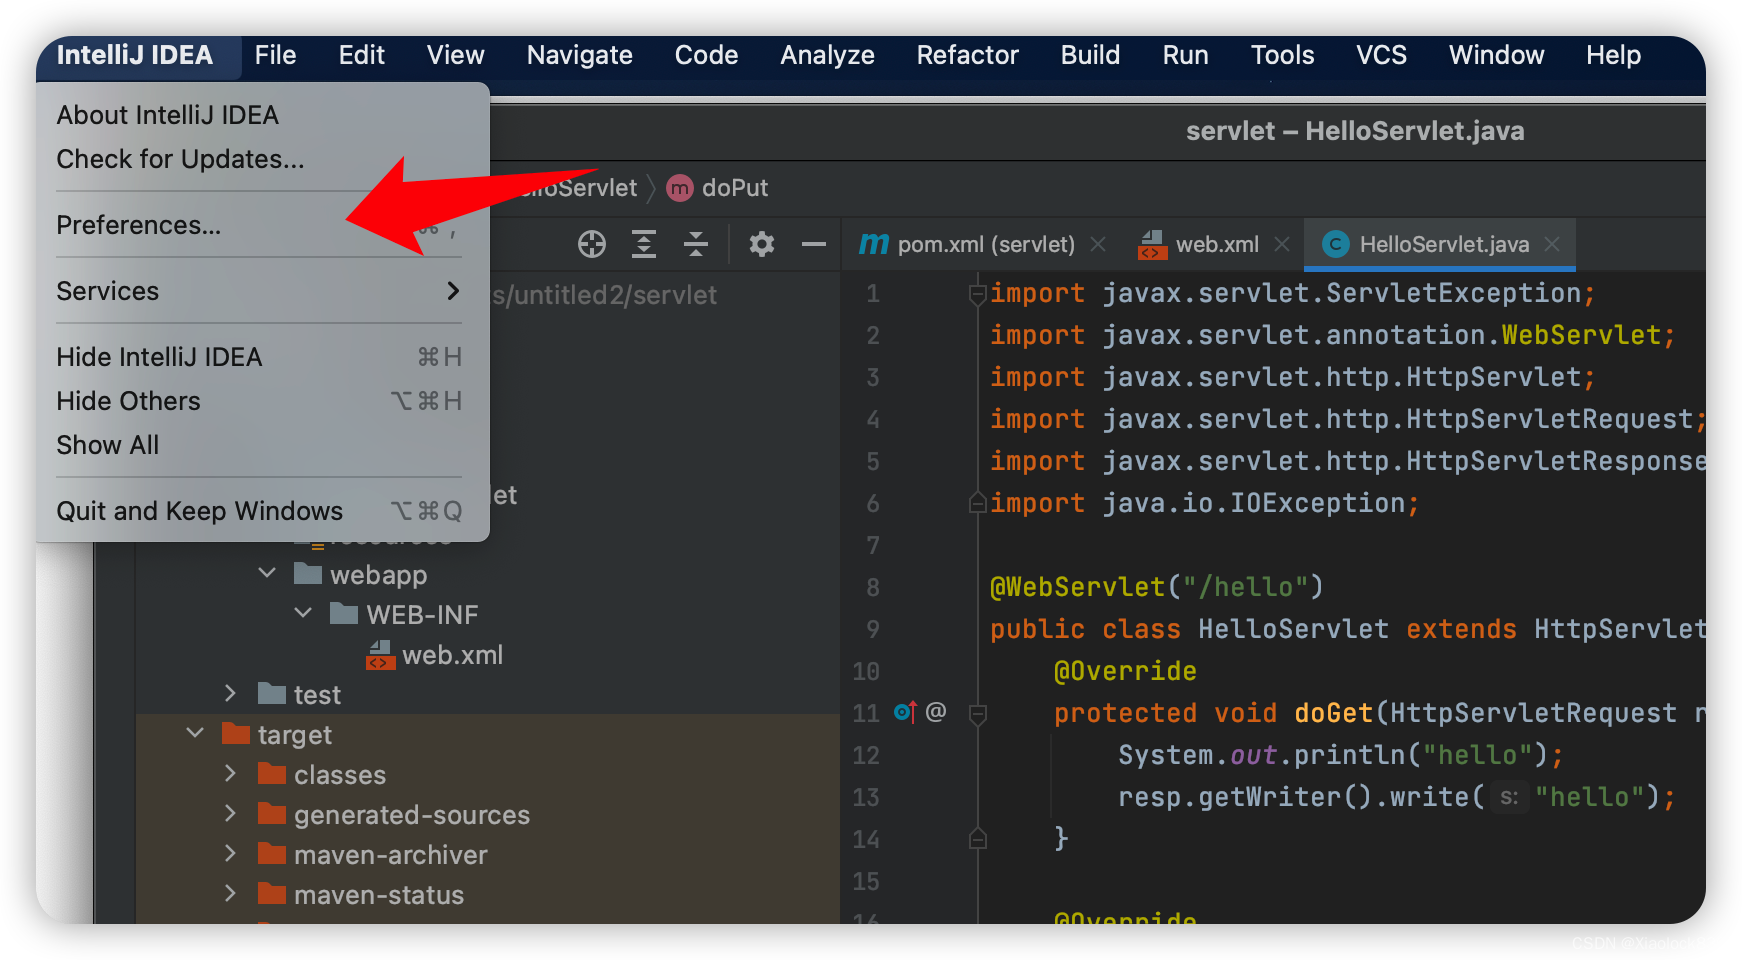Expand the maven-archiver folder
The image size is (1742, 960).
[x=230, y=853]
